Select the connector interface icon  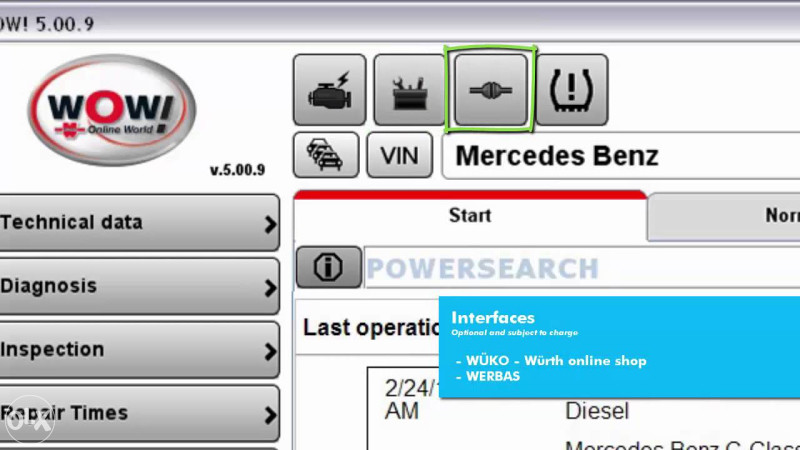490,90
